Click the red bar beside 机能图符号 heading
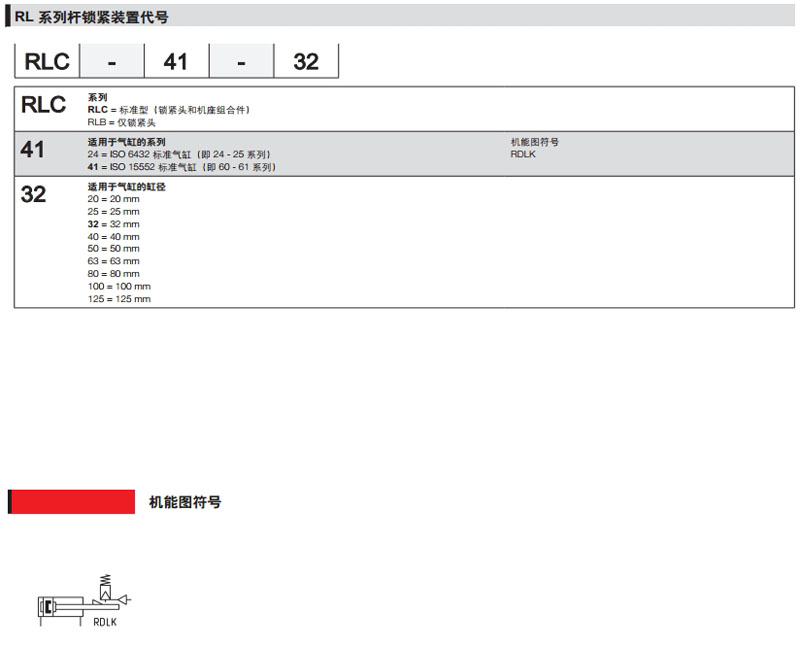Screen dimensions: 800x647 click(x=72, y=502)
